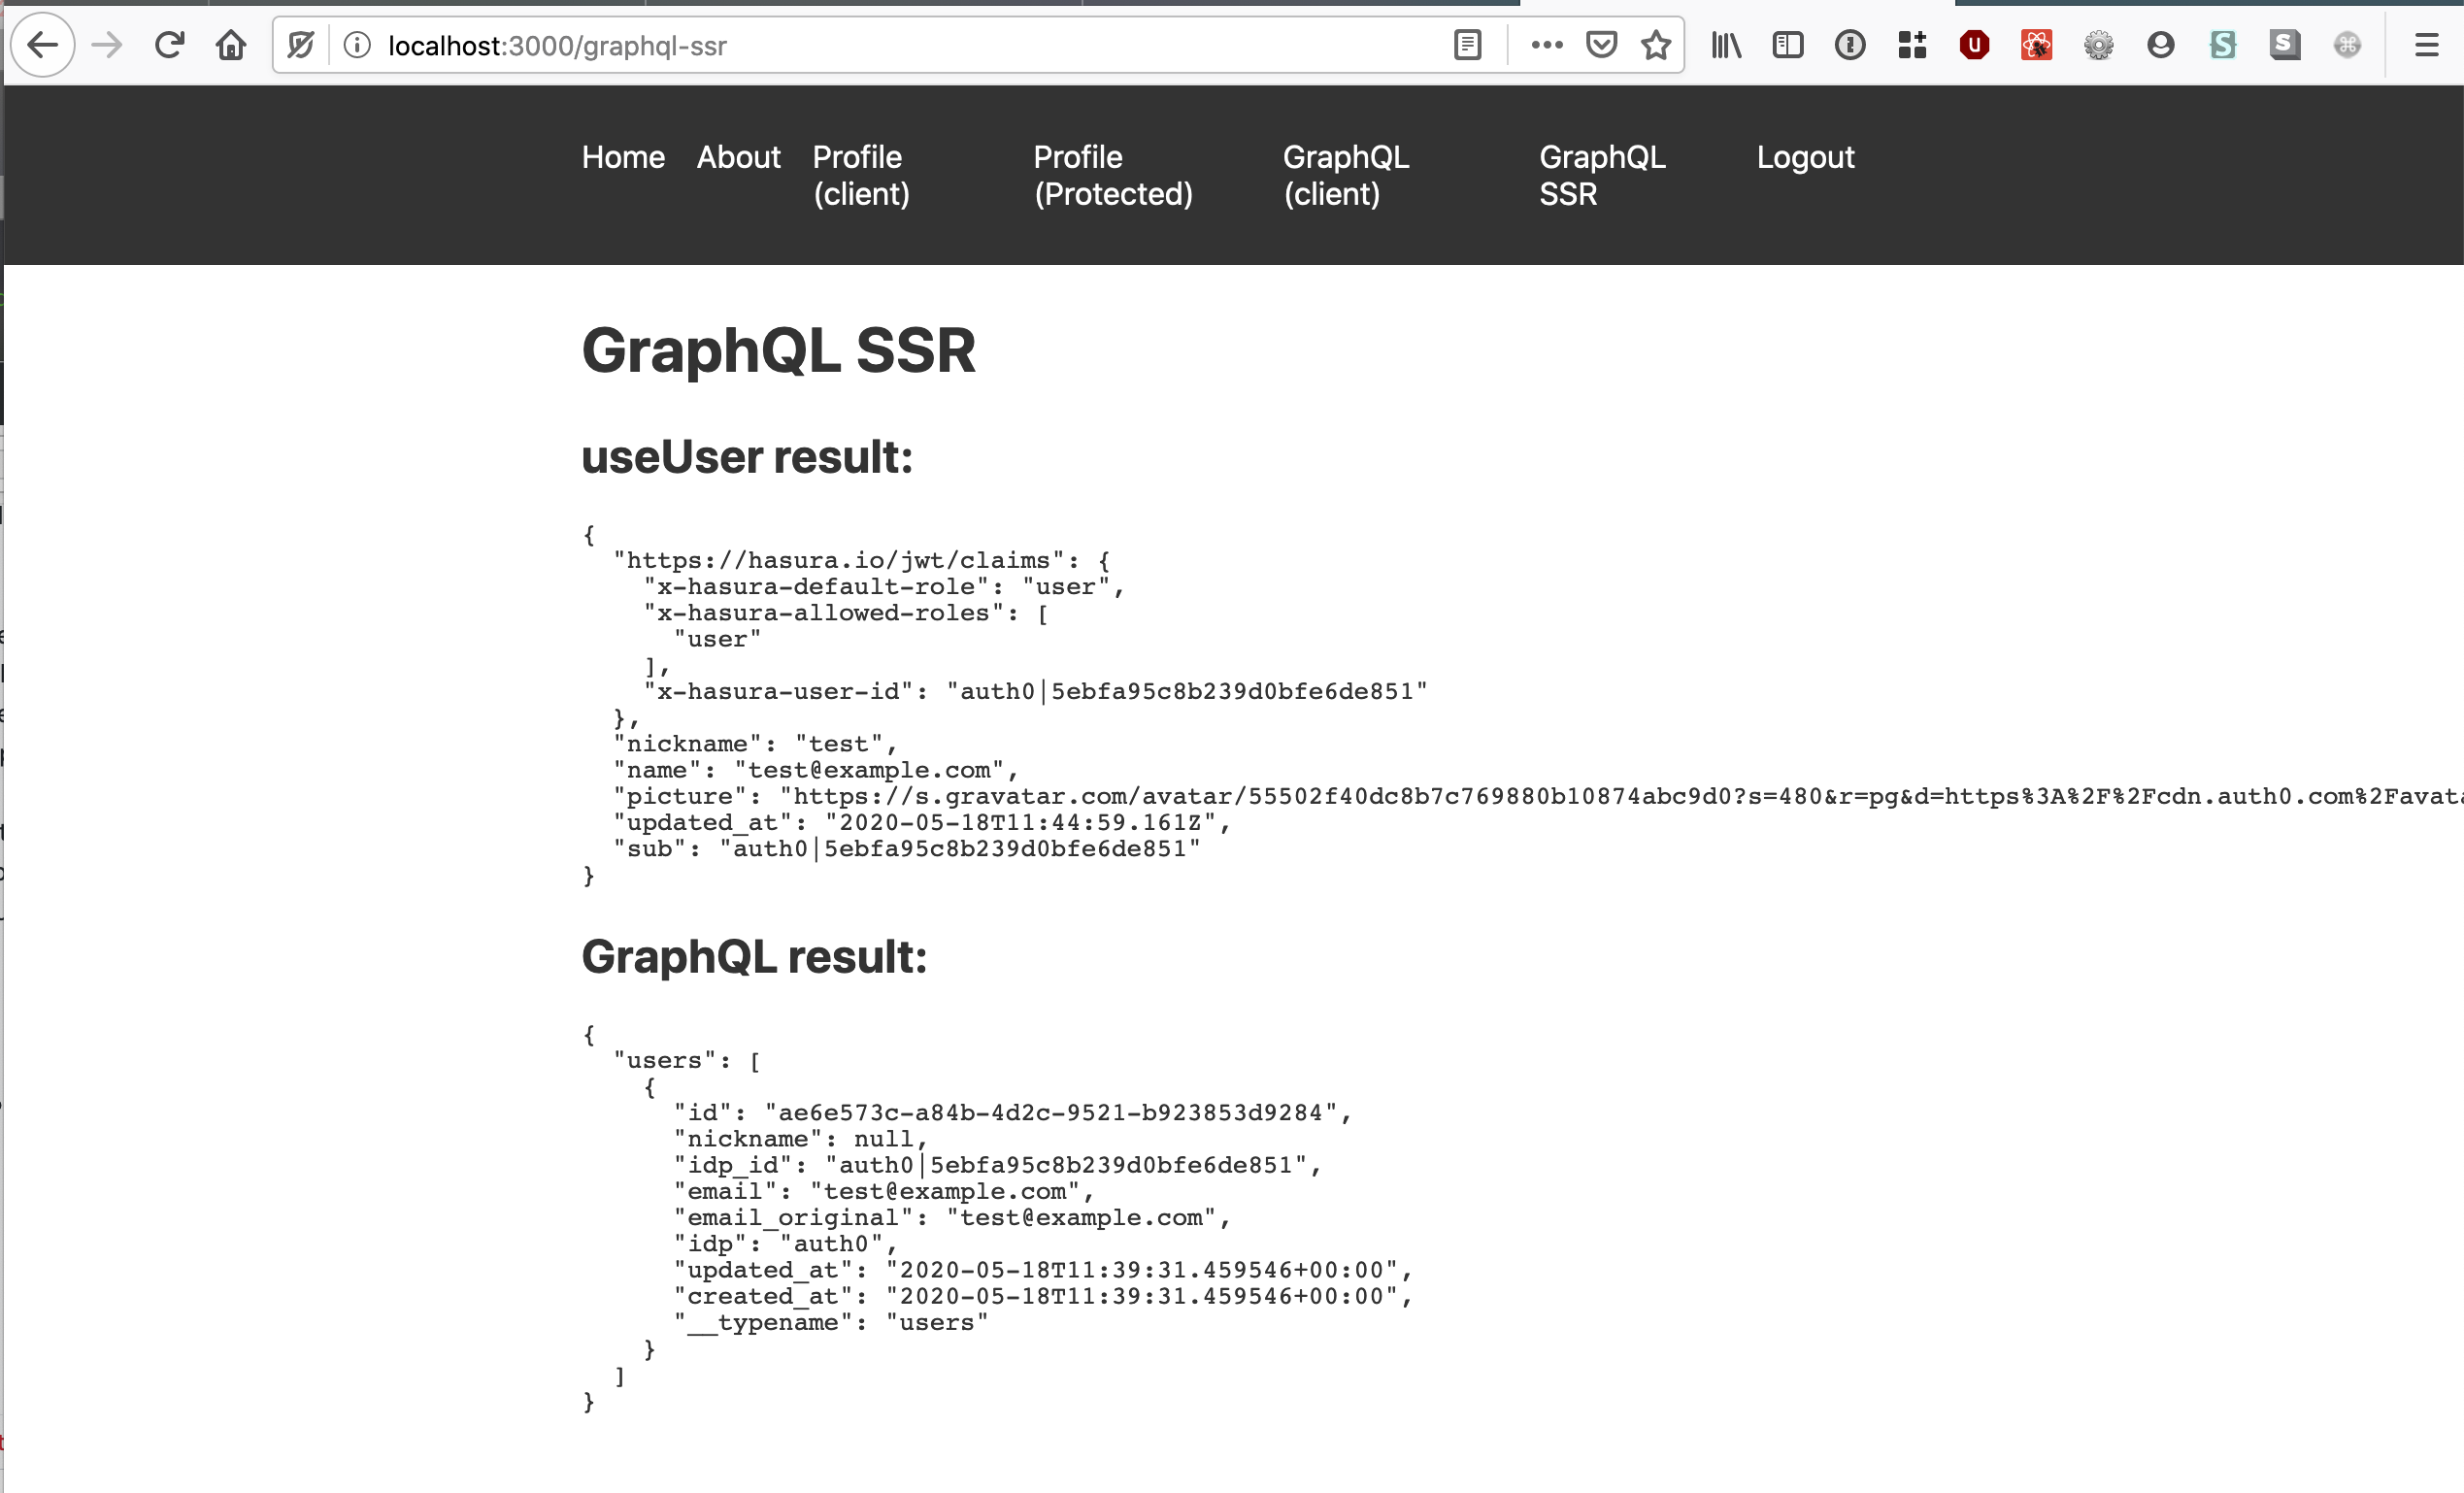Screen dimensions: 2464x1493
Task: Click the id ae6e573c UUID line
Action: (x=1013, y=1113)
